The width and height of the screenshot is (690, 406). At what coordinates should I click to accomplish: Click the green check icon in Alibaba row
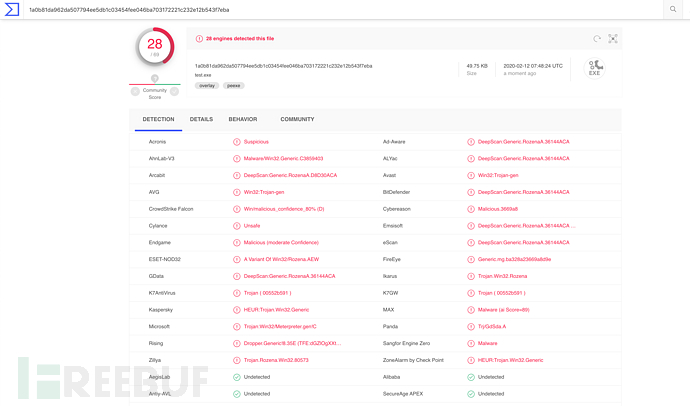point(471,377)
